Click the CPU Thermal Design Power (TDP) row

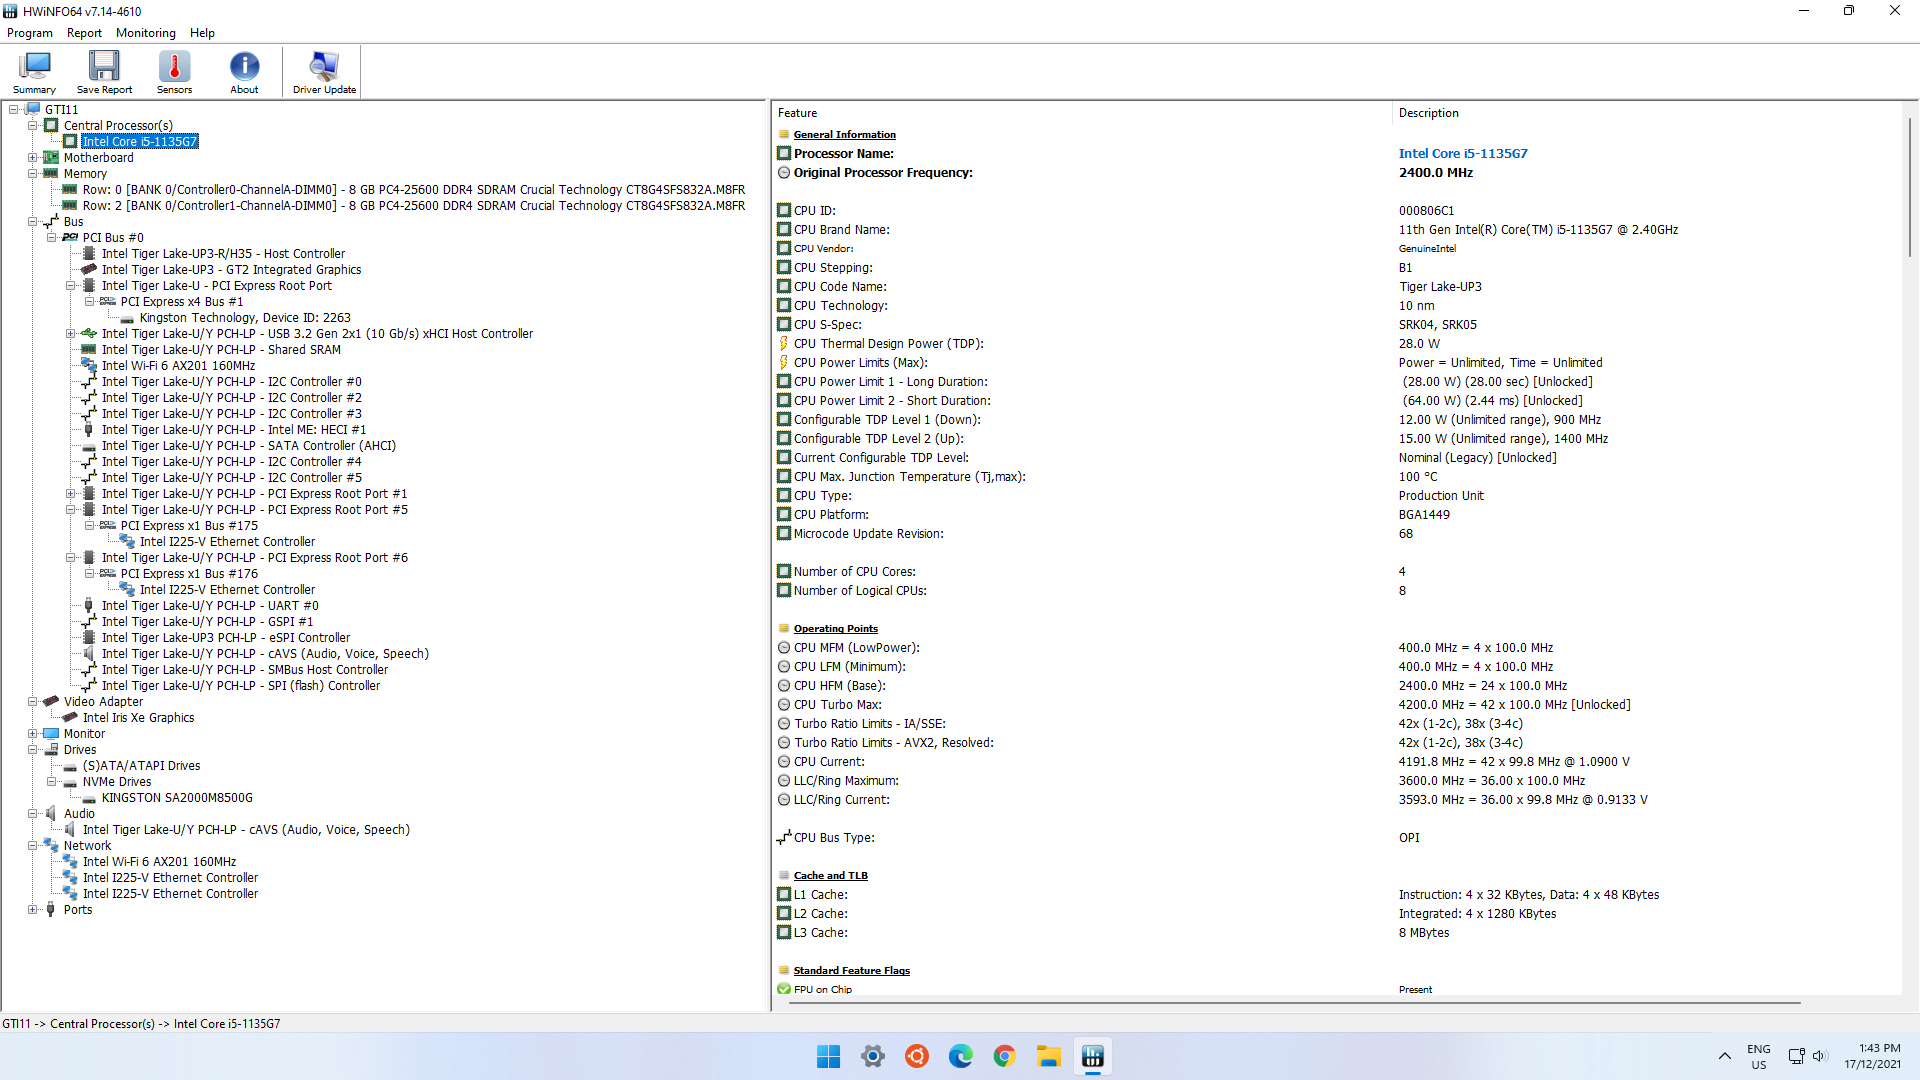1338,343
